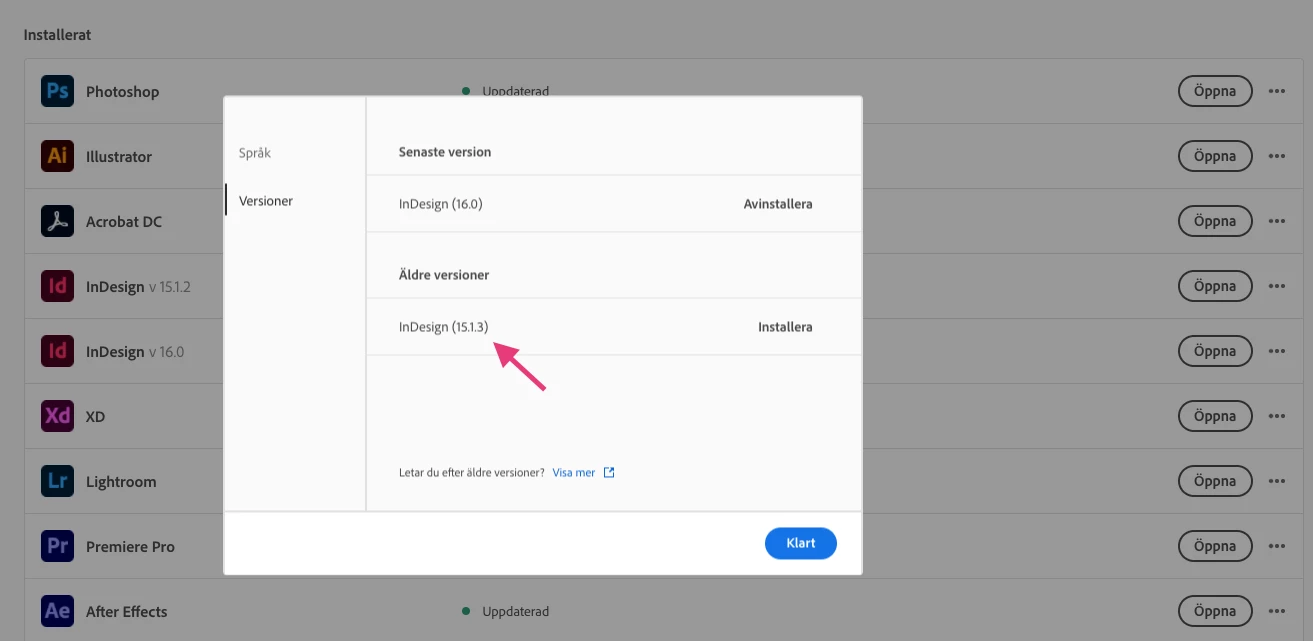1313x641 pixels.
Task: Open more options for InDesign v 16.0 row
Action: coord(1277,351)
